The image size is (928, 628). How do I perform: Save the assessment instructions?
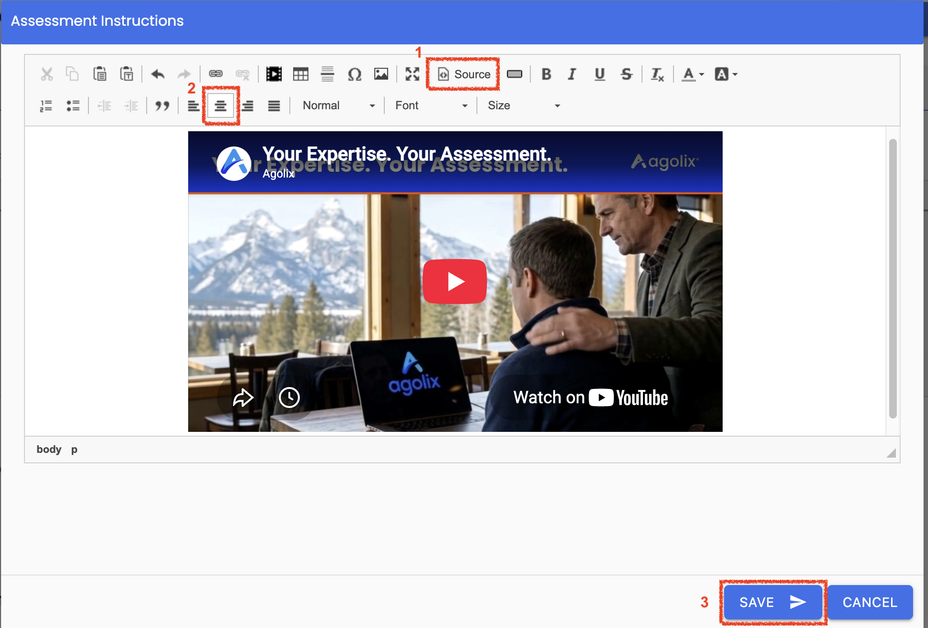tap(773, 603)
